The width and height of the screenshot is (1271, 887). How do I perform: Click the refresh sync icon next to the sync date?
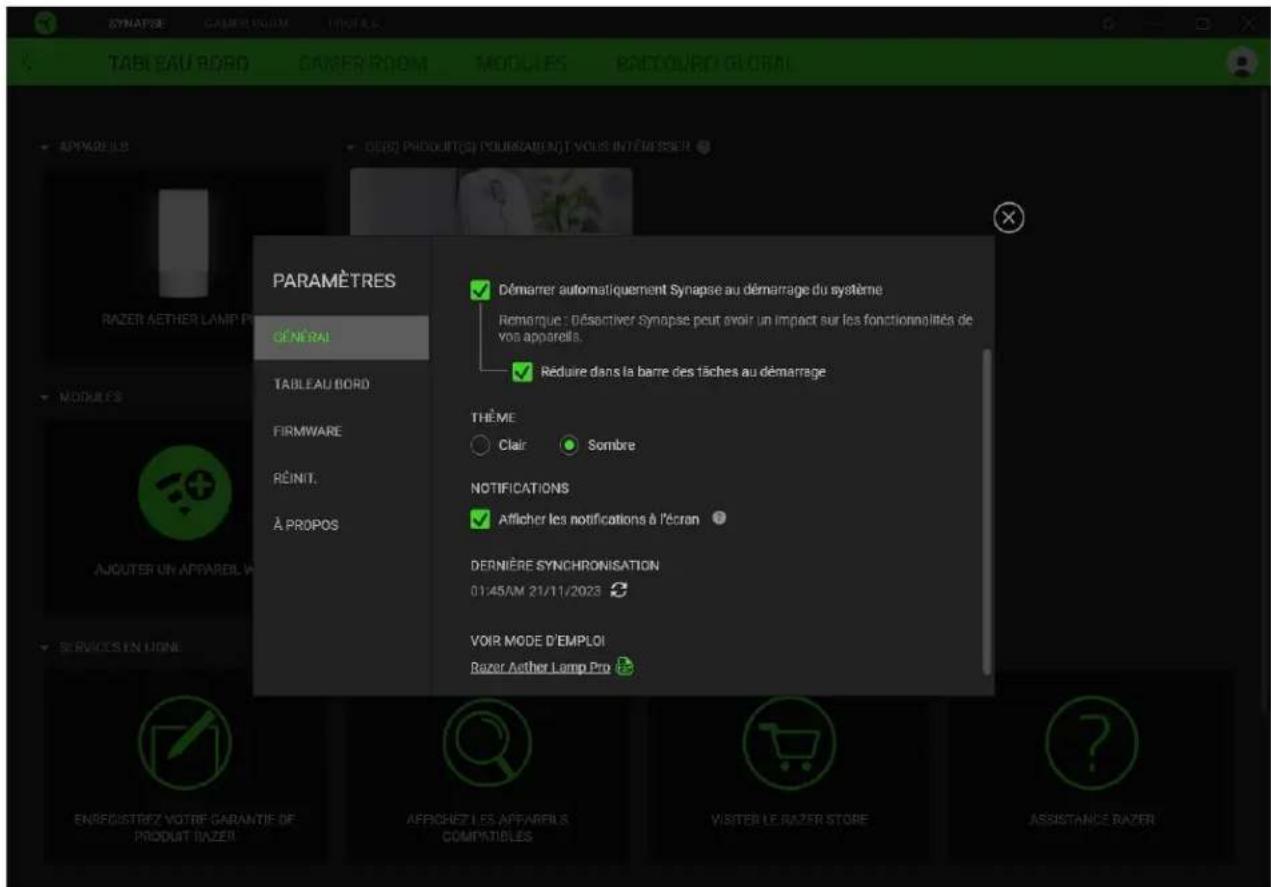click(619, 591)
